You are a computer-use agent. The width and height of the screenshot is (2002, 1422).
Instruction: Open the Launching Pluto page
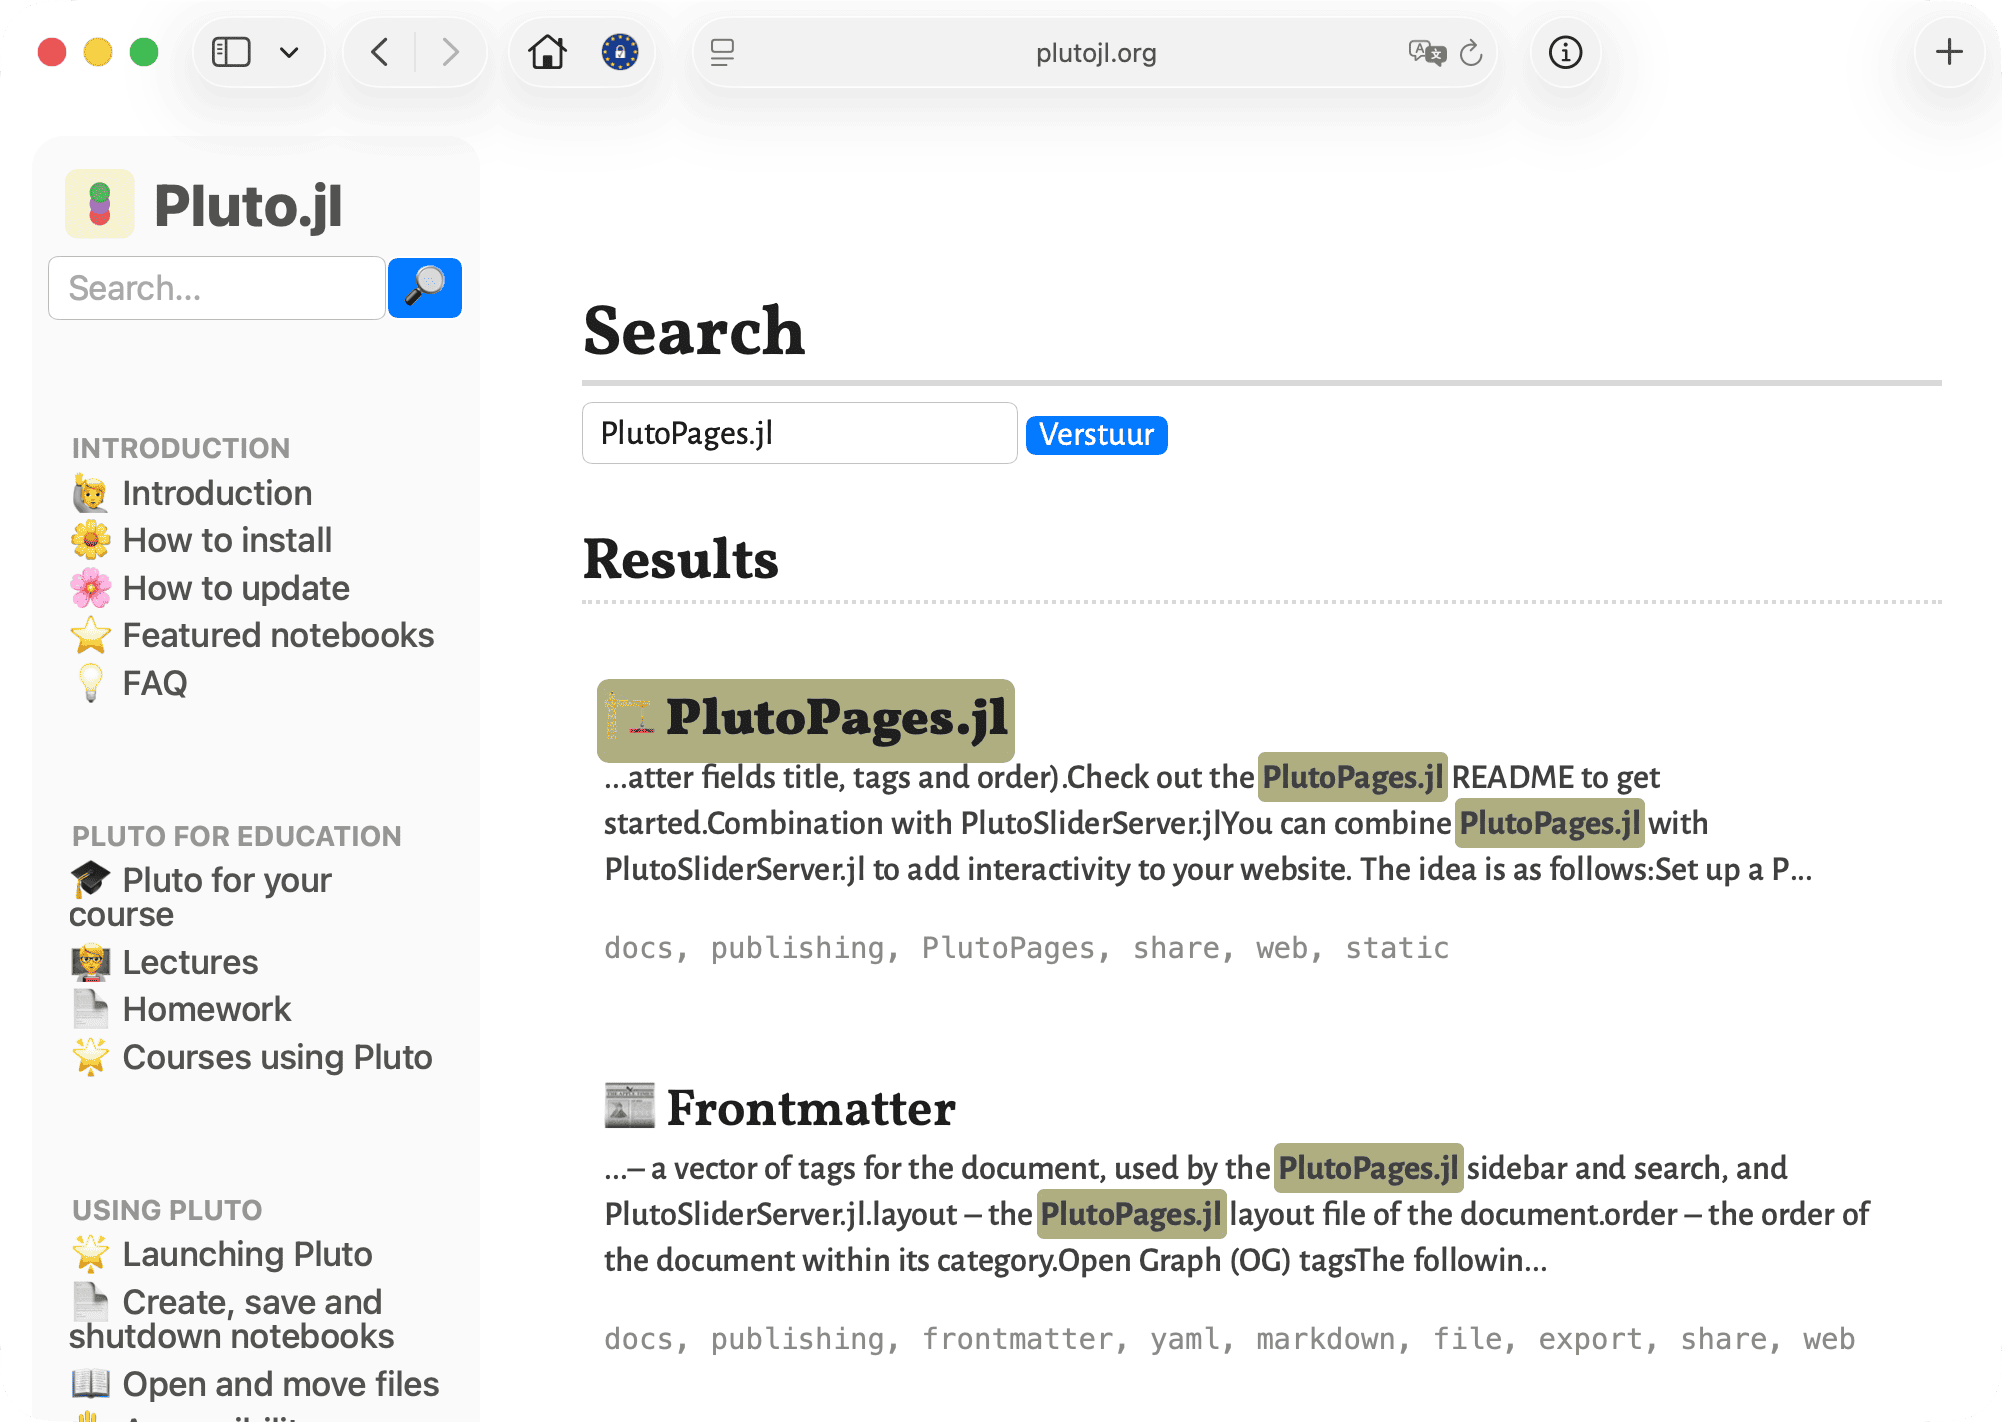click(247, 1254)
